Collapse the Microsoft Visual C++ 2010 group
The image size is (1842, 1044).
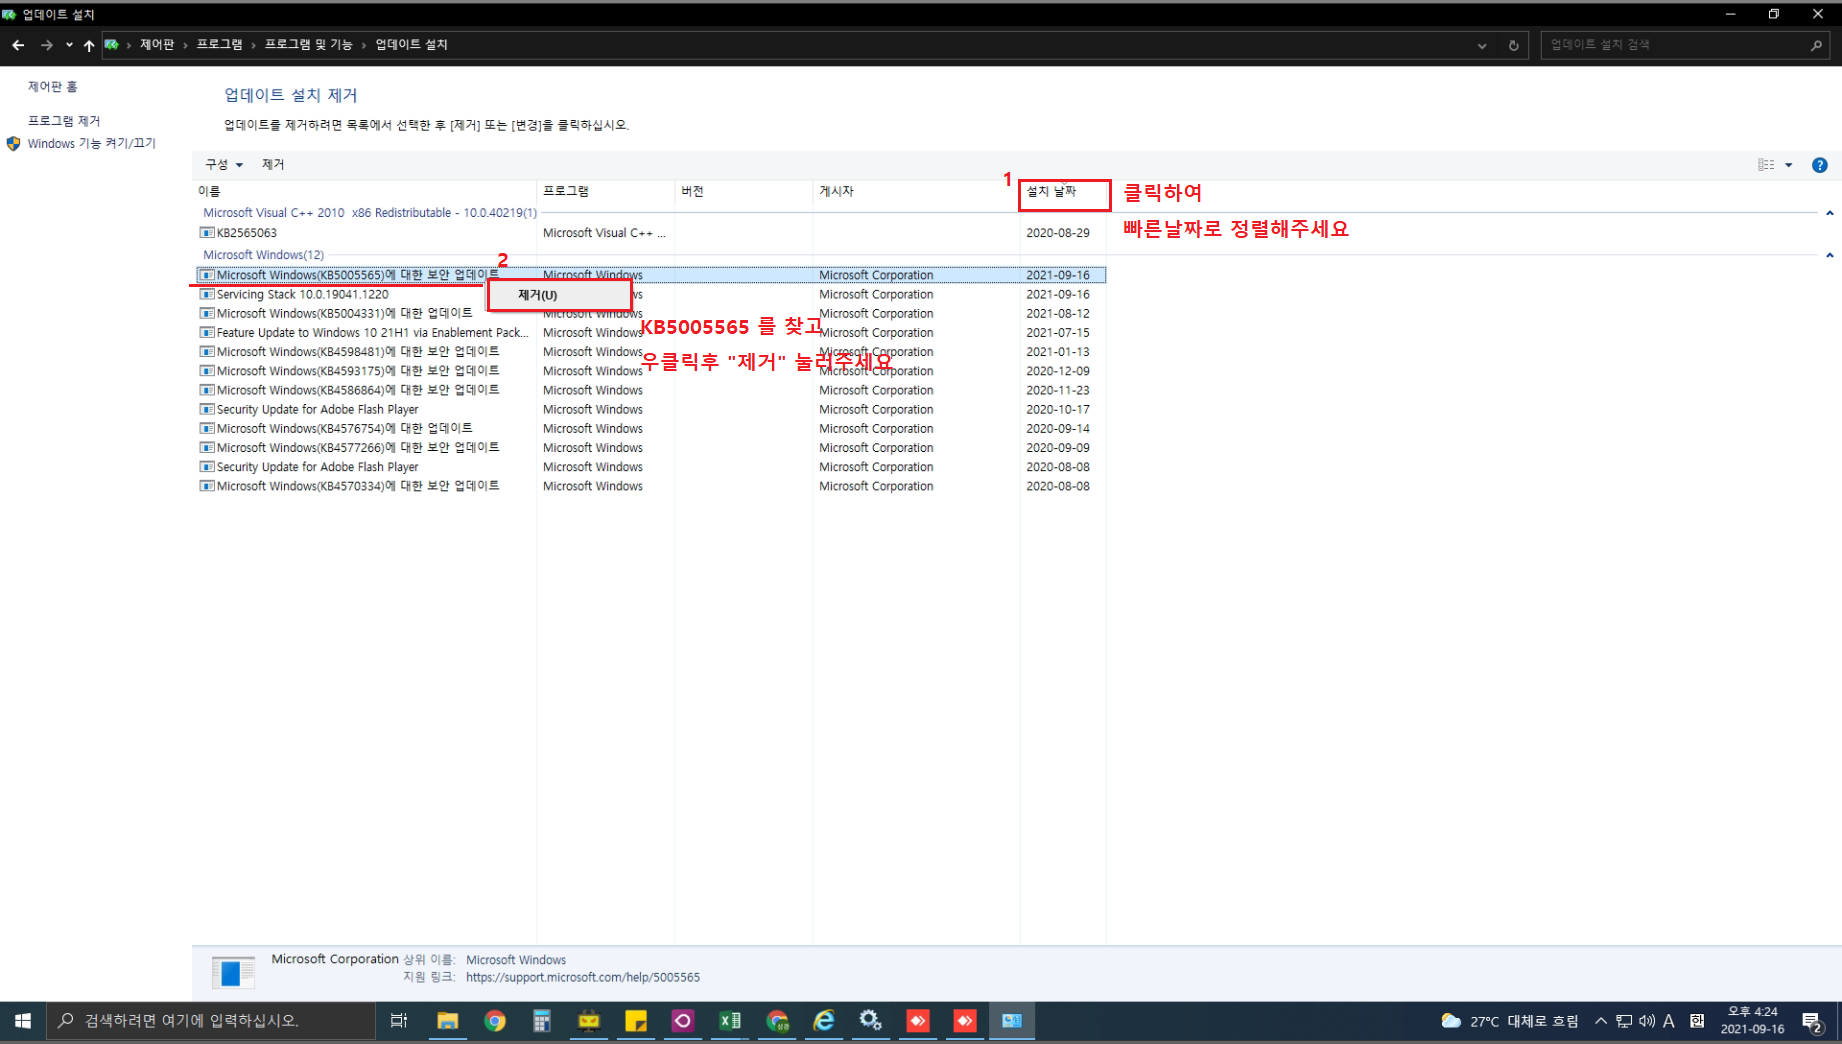point(1829,213)
